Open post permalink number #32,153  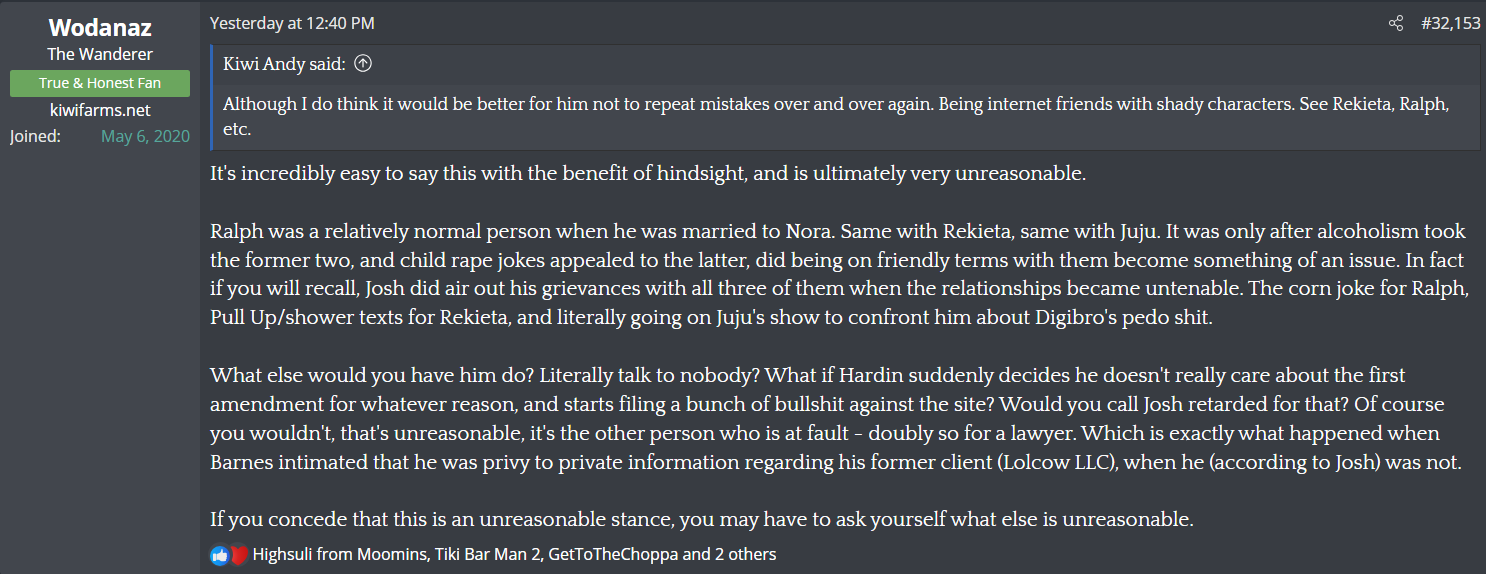point(1450,23)
